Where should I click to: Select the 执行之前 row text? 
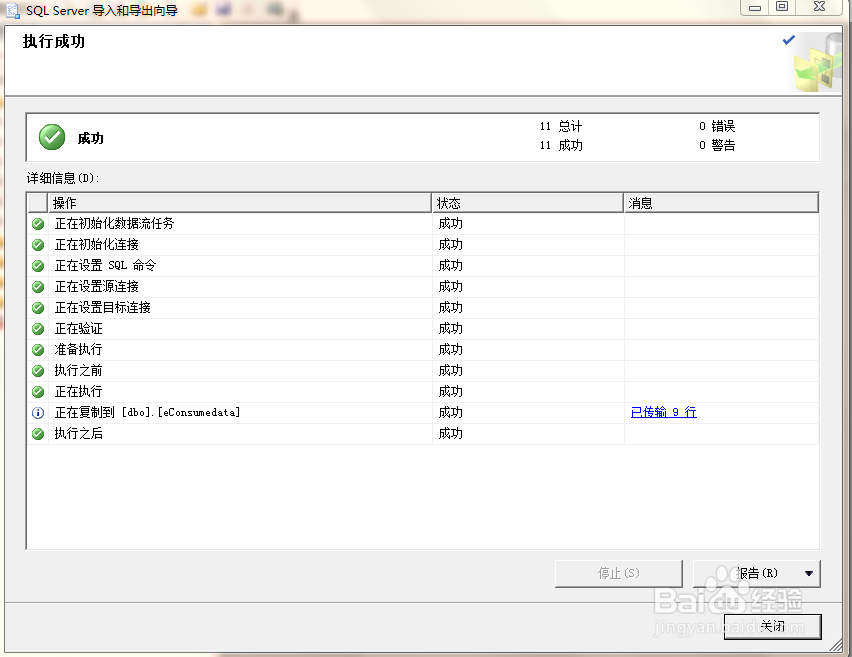coord(78,371)
